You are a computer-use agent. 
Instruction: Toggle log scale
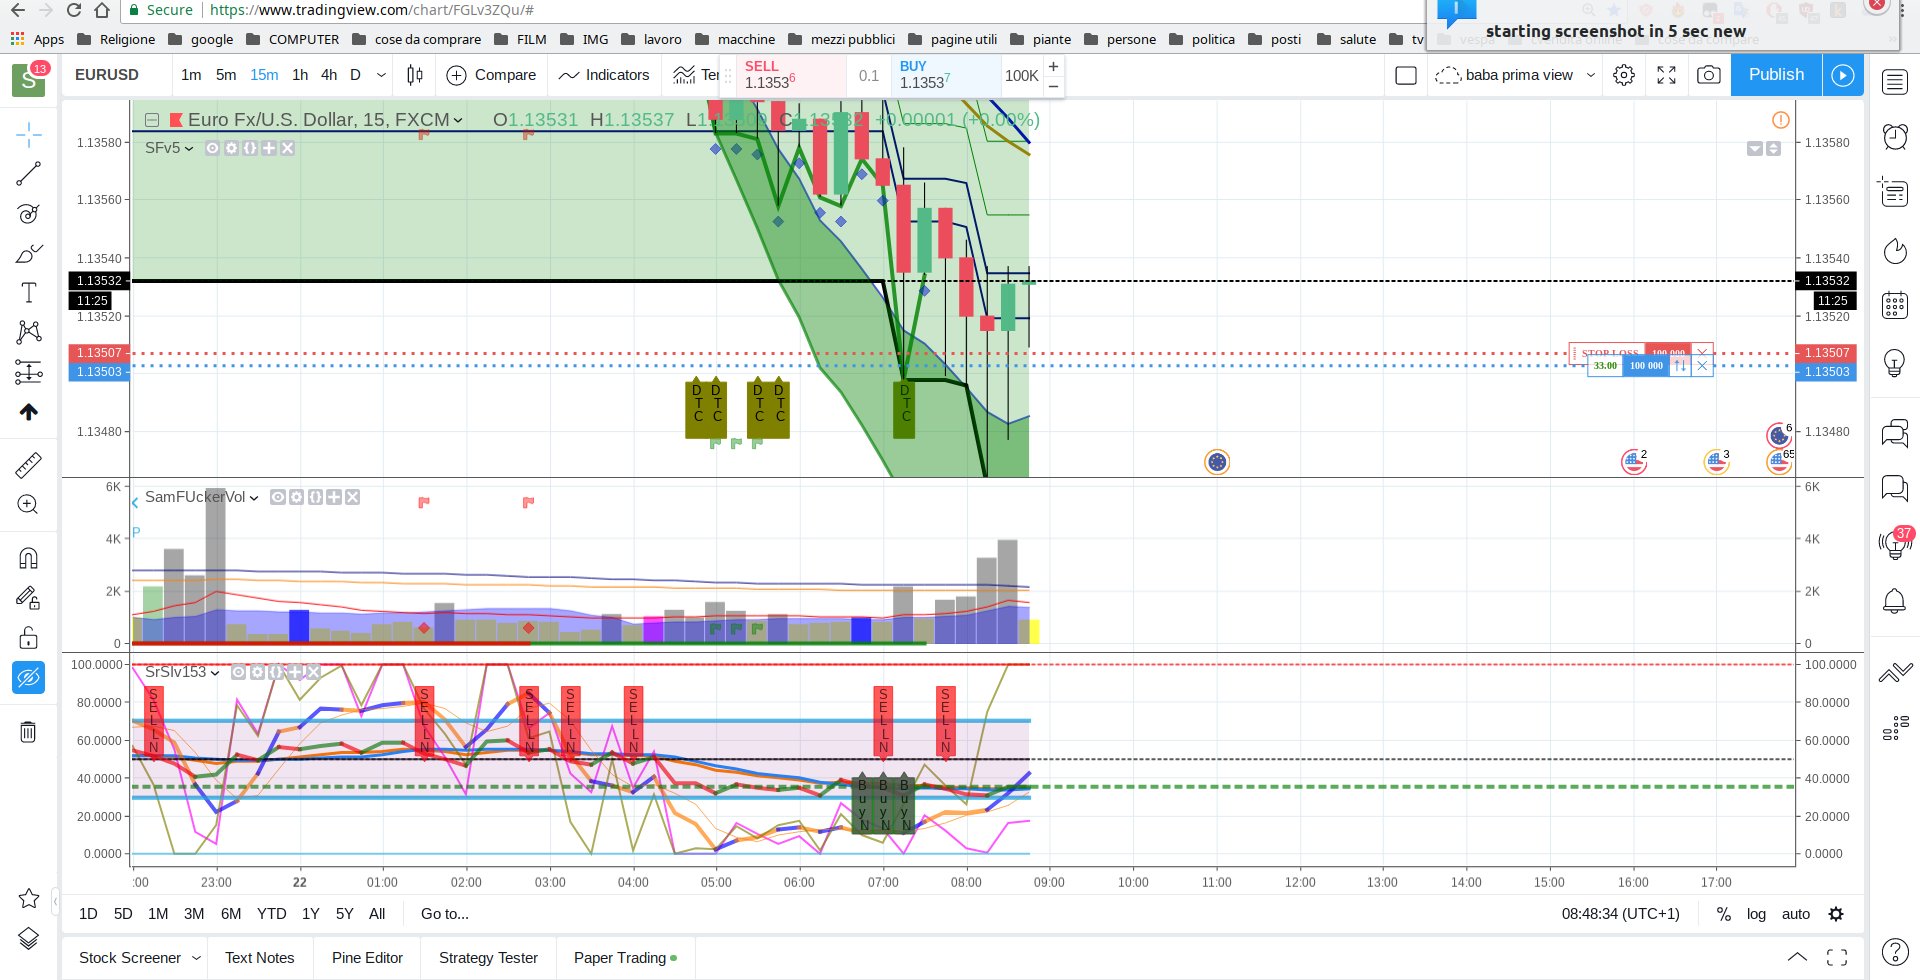[x=1756, y=914]
